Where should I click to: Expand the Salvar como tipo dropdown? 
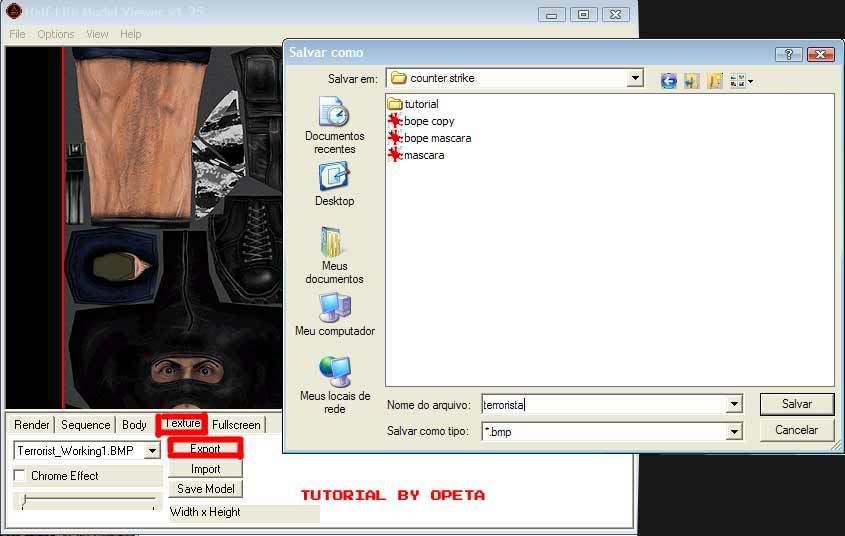click(x=734, y=431)
